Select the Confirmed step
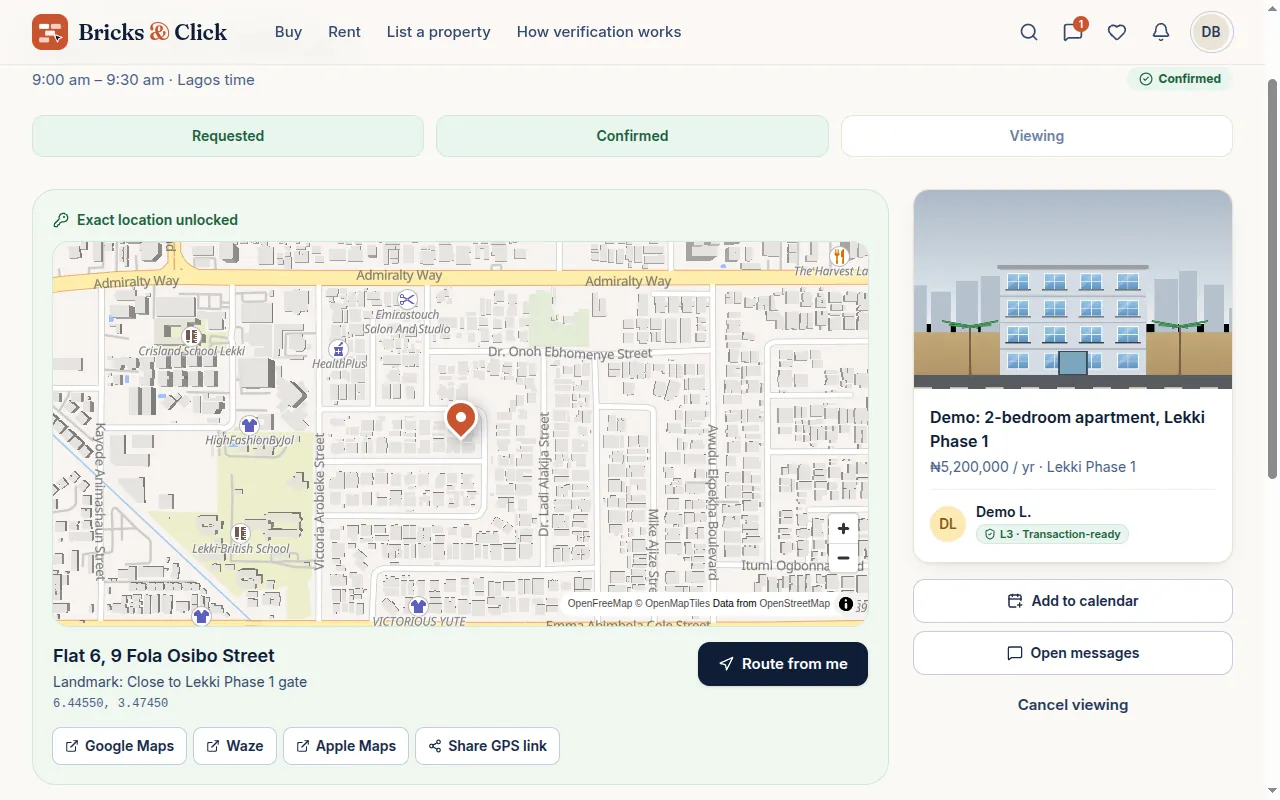Screen dimensions: 1280x800 pyautogui.click(x=632, y=136)
